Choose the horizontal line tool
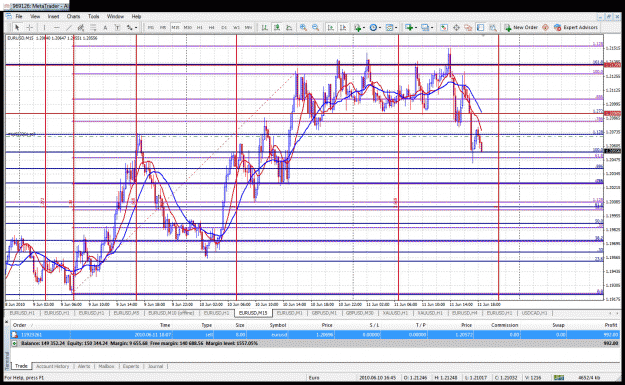This screenshot has height=385, width=625. 57,28
